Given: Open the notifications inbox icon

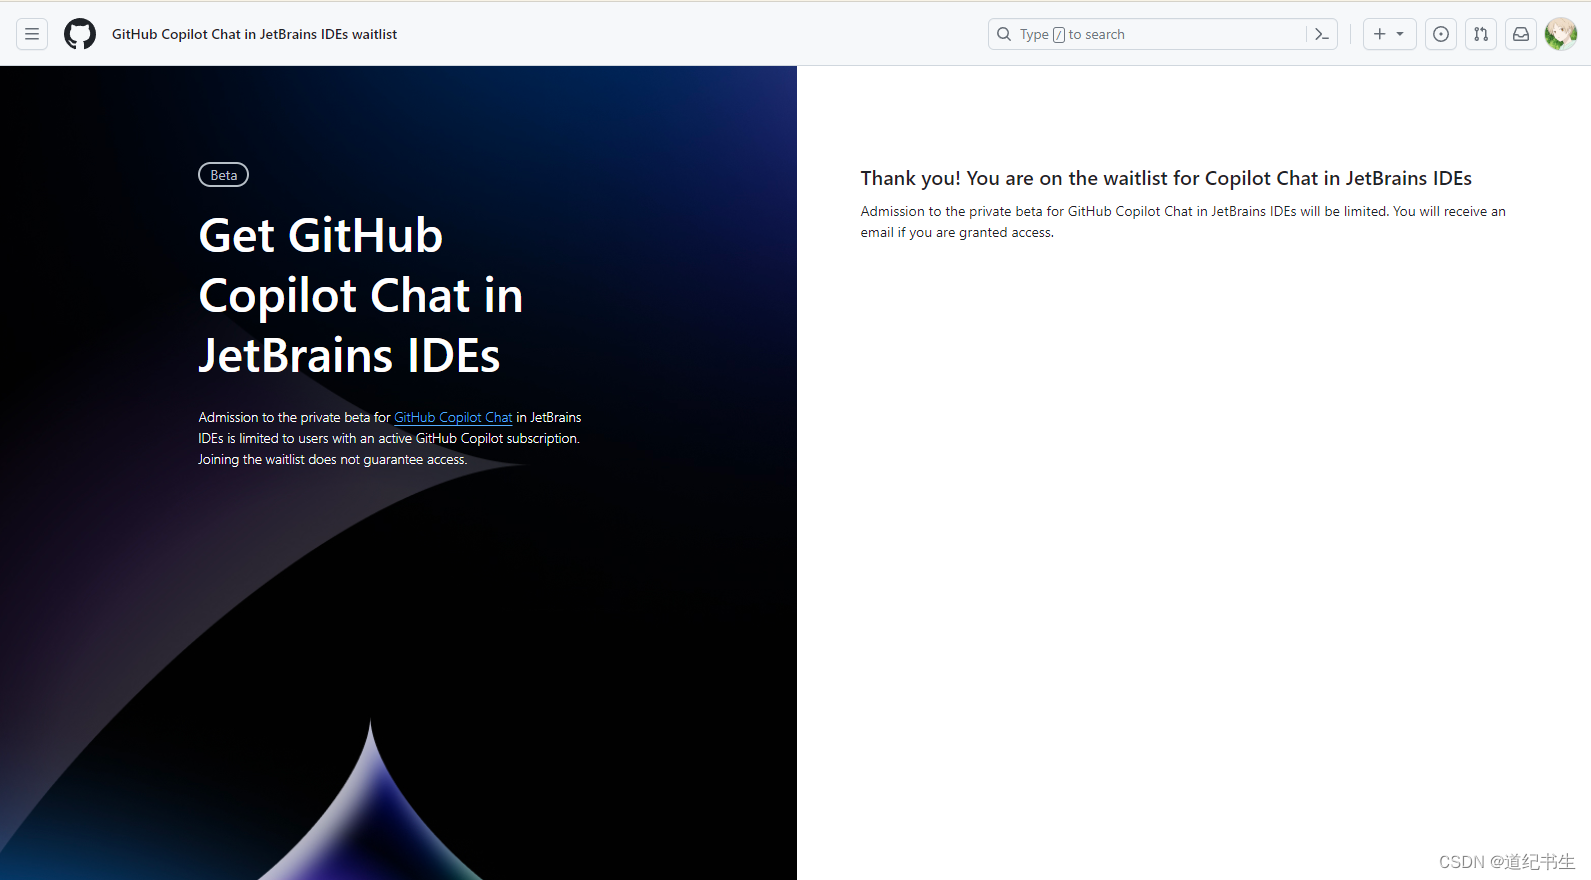Looking at the screenshot, I should click(x=1521, y=34).
